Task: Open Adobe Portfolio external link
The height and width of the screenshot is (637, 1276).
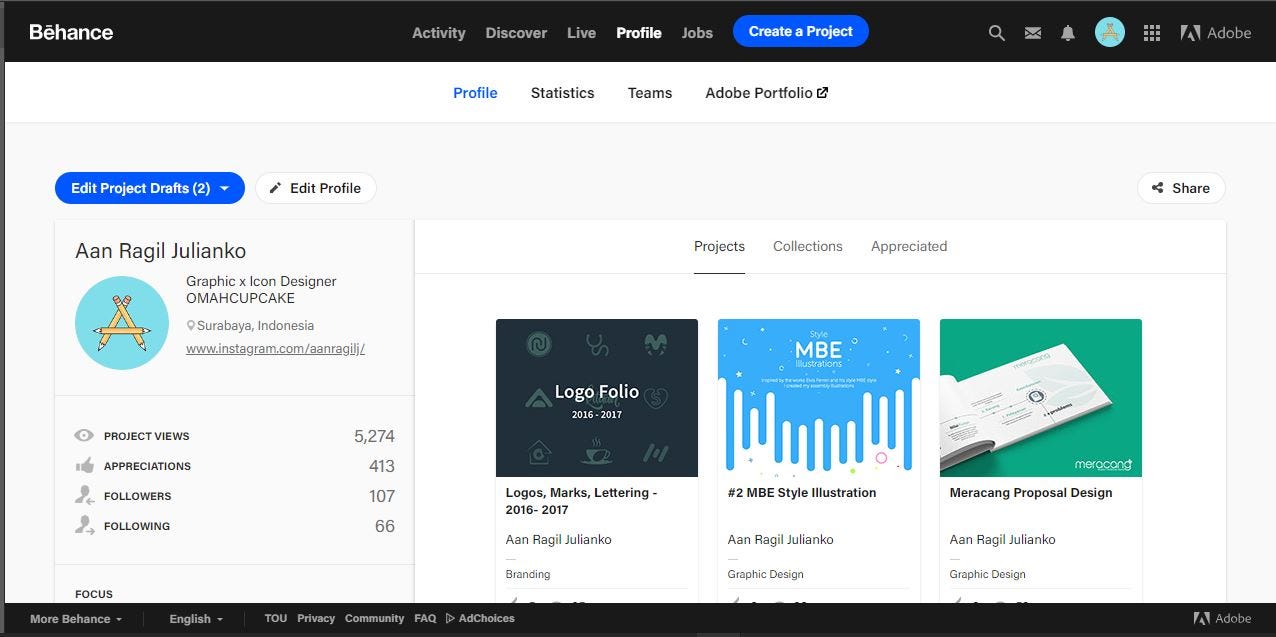Action: 767,93
